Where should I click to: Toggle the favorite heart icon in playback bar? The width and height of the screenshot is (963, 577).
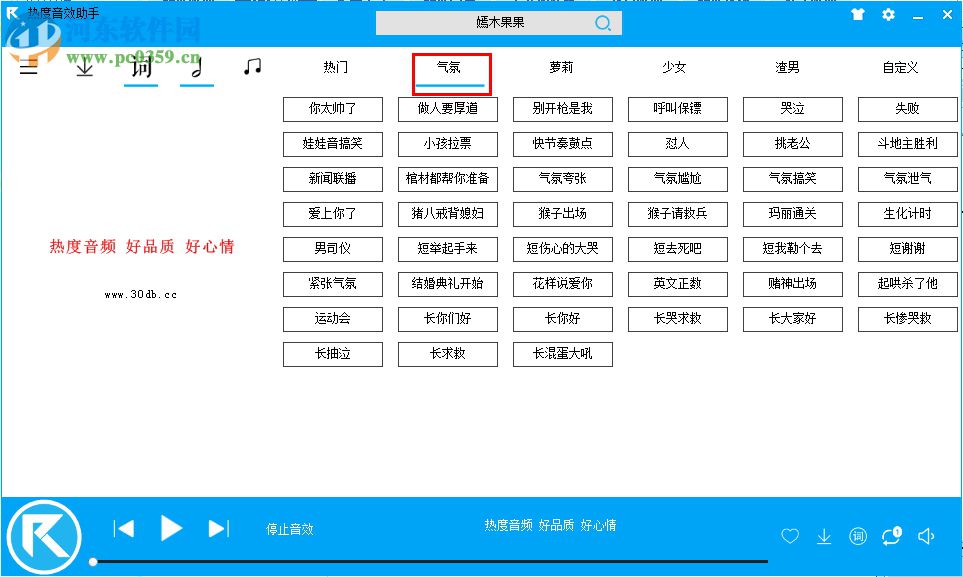(x=790, y=536)
